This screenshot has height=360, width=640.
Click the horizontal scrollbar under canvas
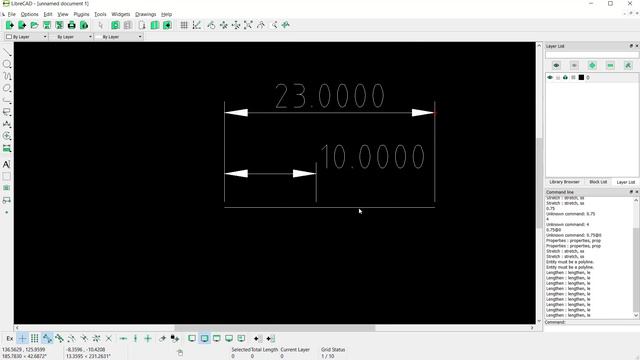click(x=275, y=328)
